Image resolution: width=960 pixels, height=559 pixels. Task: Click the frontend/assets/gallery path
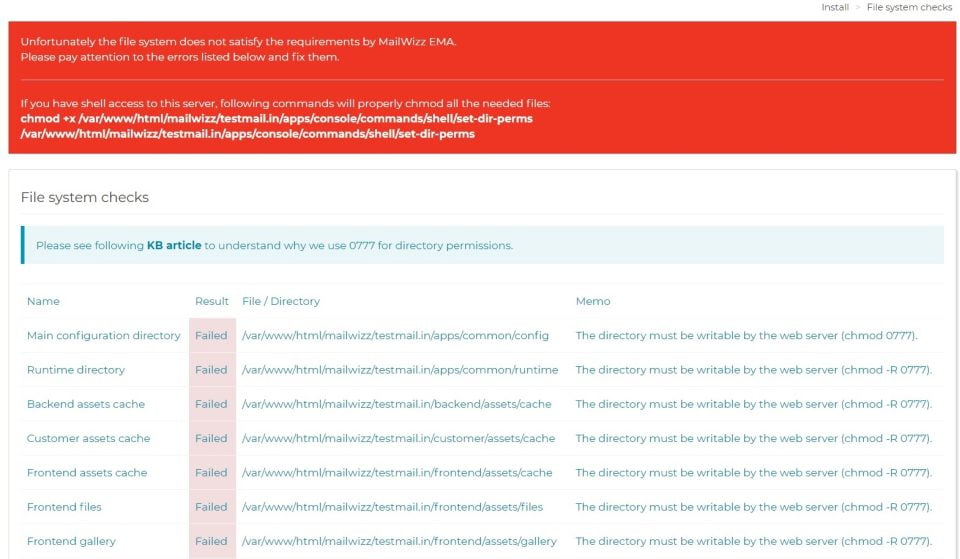pyautogui.click(x=400, y=541)
